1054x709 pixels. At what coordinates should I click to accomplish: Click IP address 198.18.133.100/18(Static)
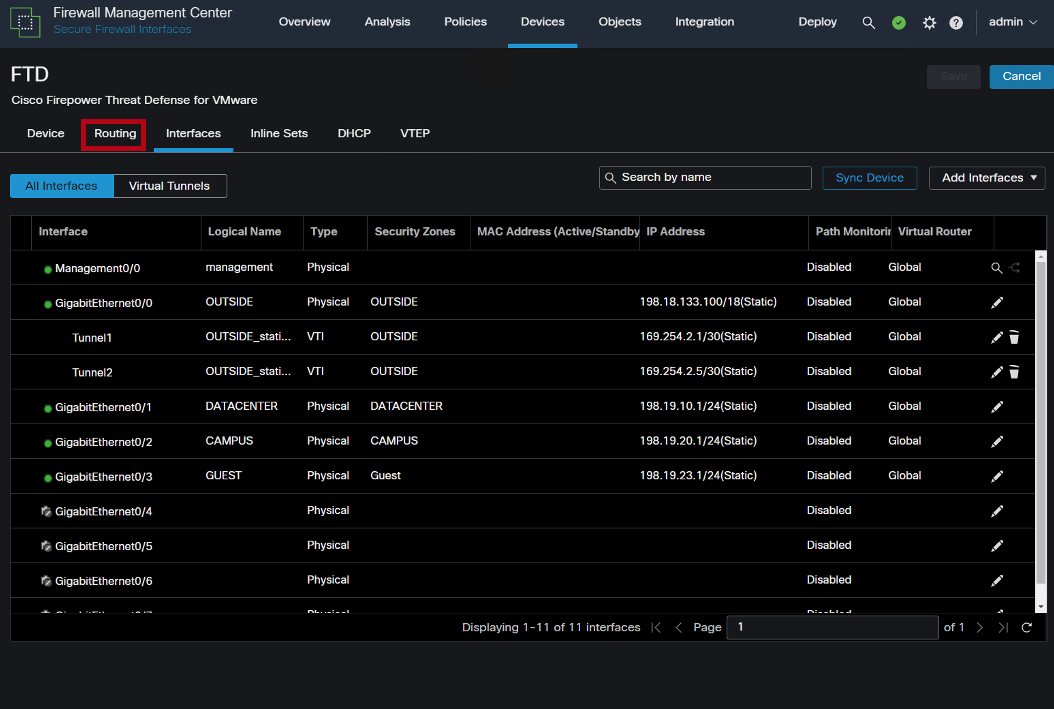(x=708, y=302)
